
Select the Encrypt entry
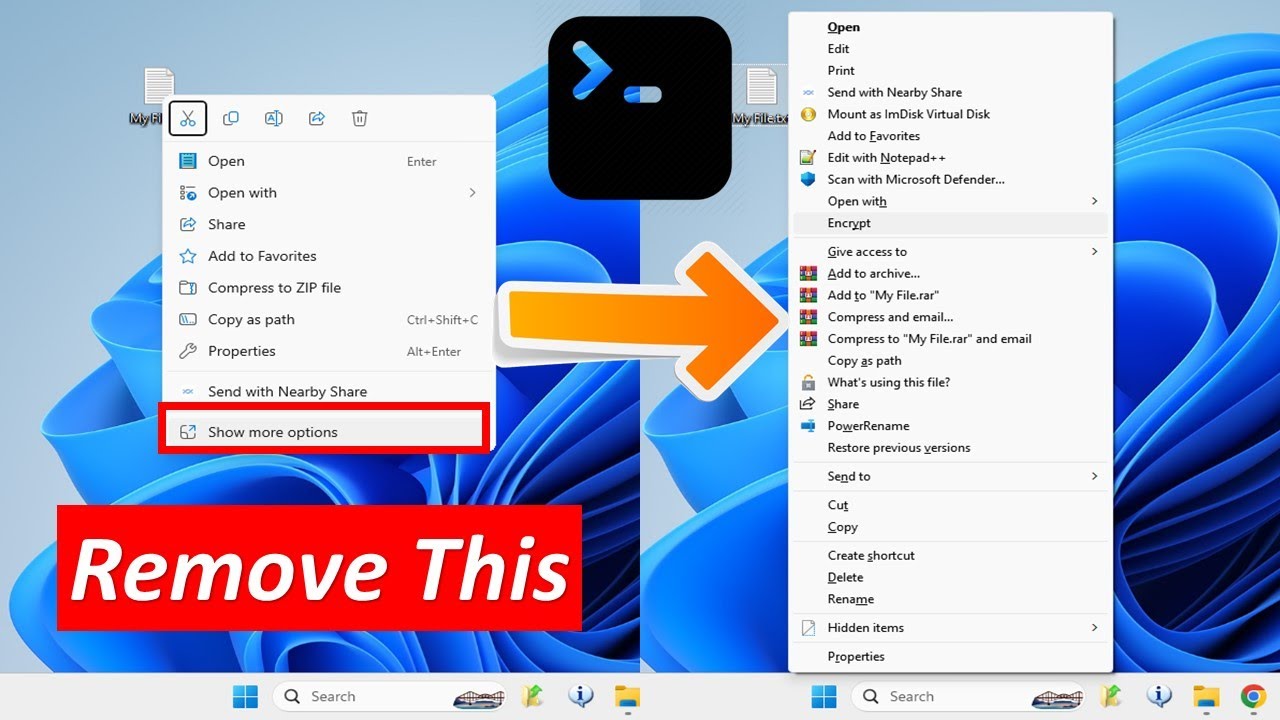[950, 224]
